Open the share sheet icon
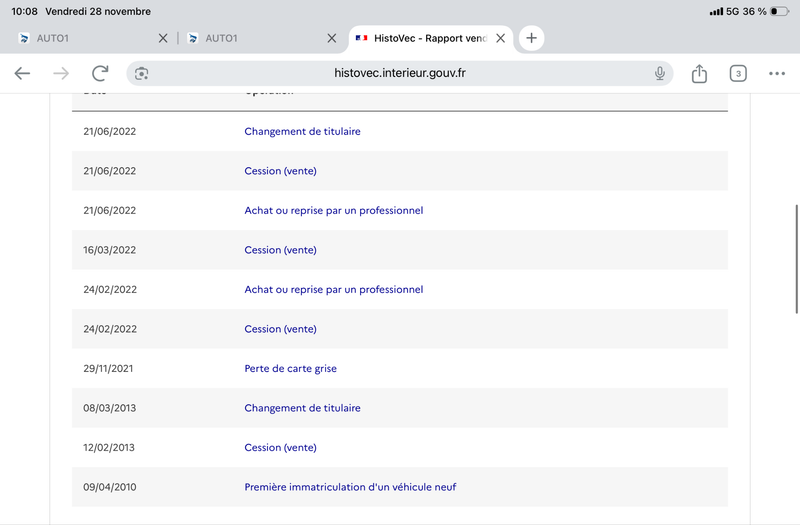This screenshot has width=800, height=525. coord(700,73)
